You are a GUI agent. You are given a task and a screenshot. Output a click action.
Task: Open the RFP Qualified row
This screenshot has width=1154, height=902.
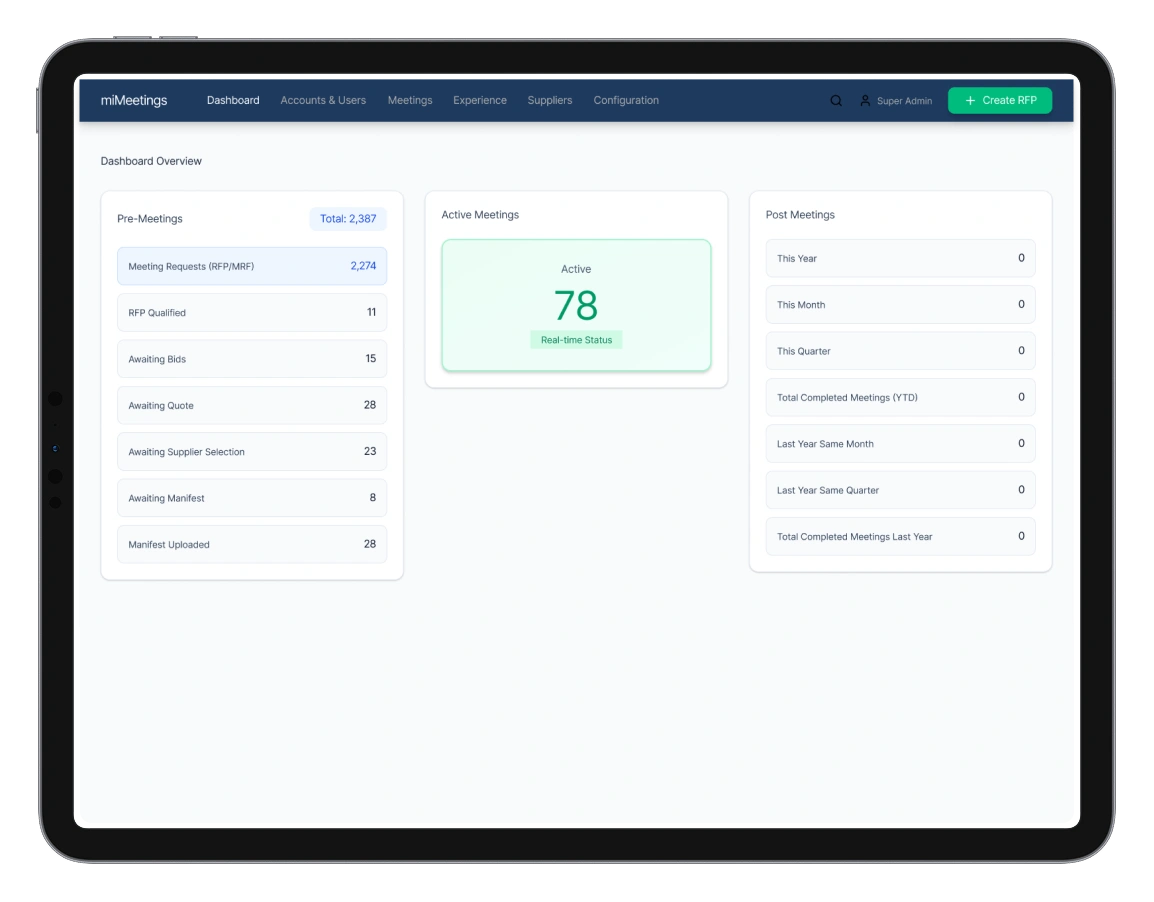pos(252,312)
